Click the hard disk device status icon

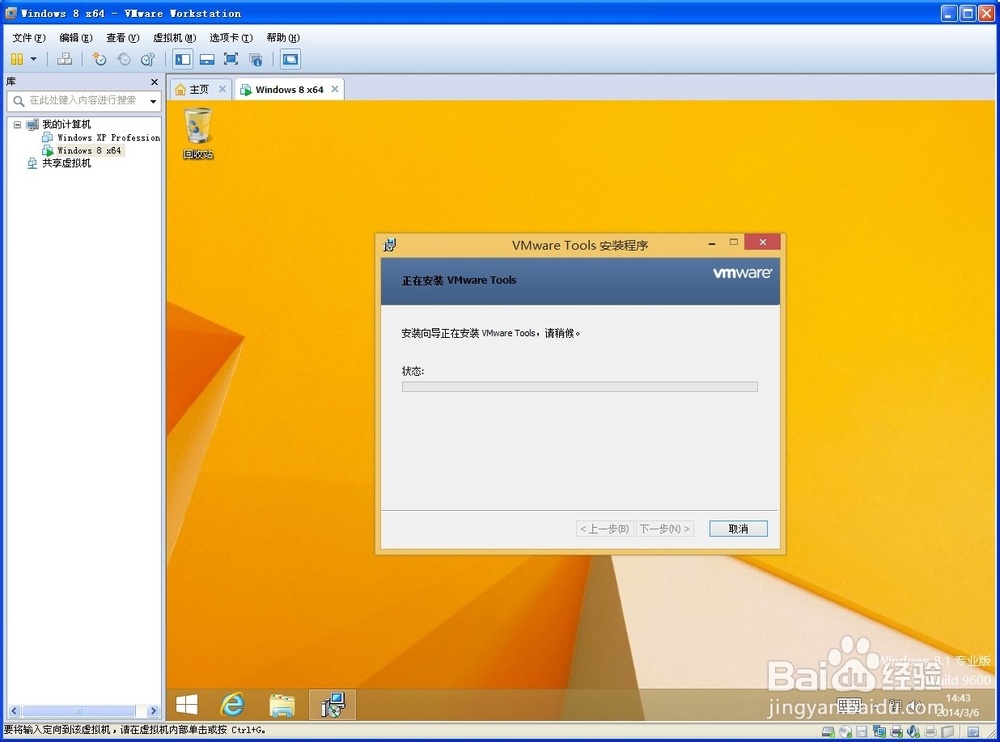[x=828, y=731]
